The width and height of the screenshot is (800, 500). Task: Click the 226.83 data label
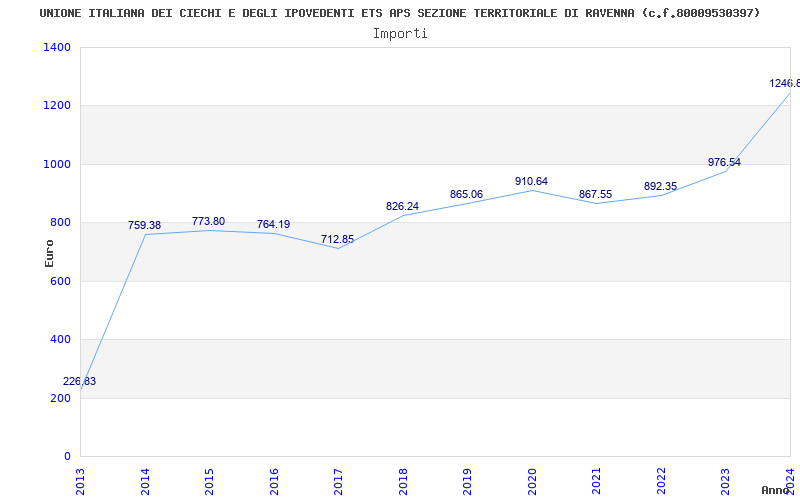click(79, 382)
